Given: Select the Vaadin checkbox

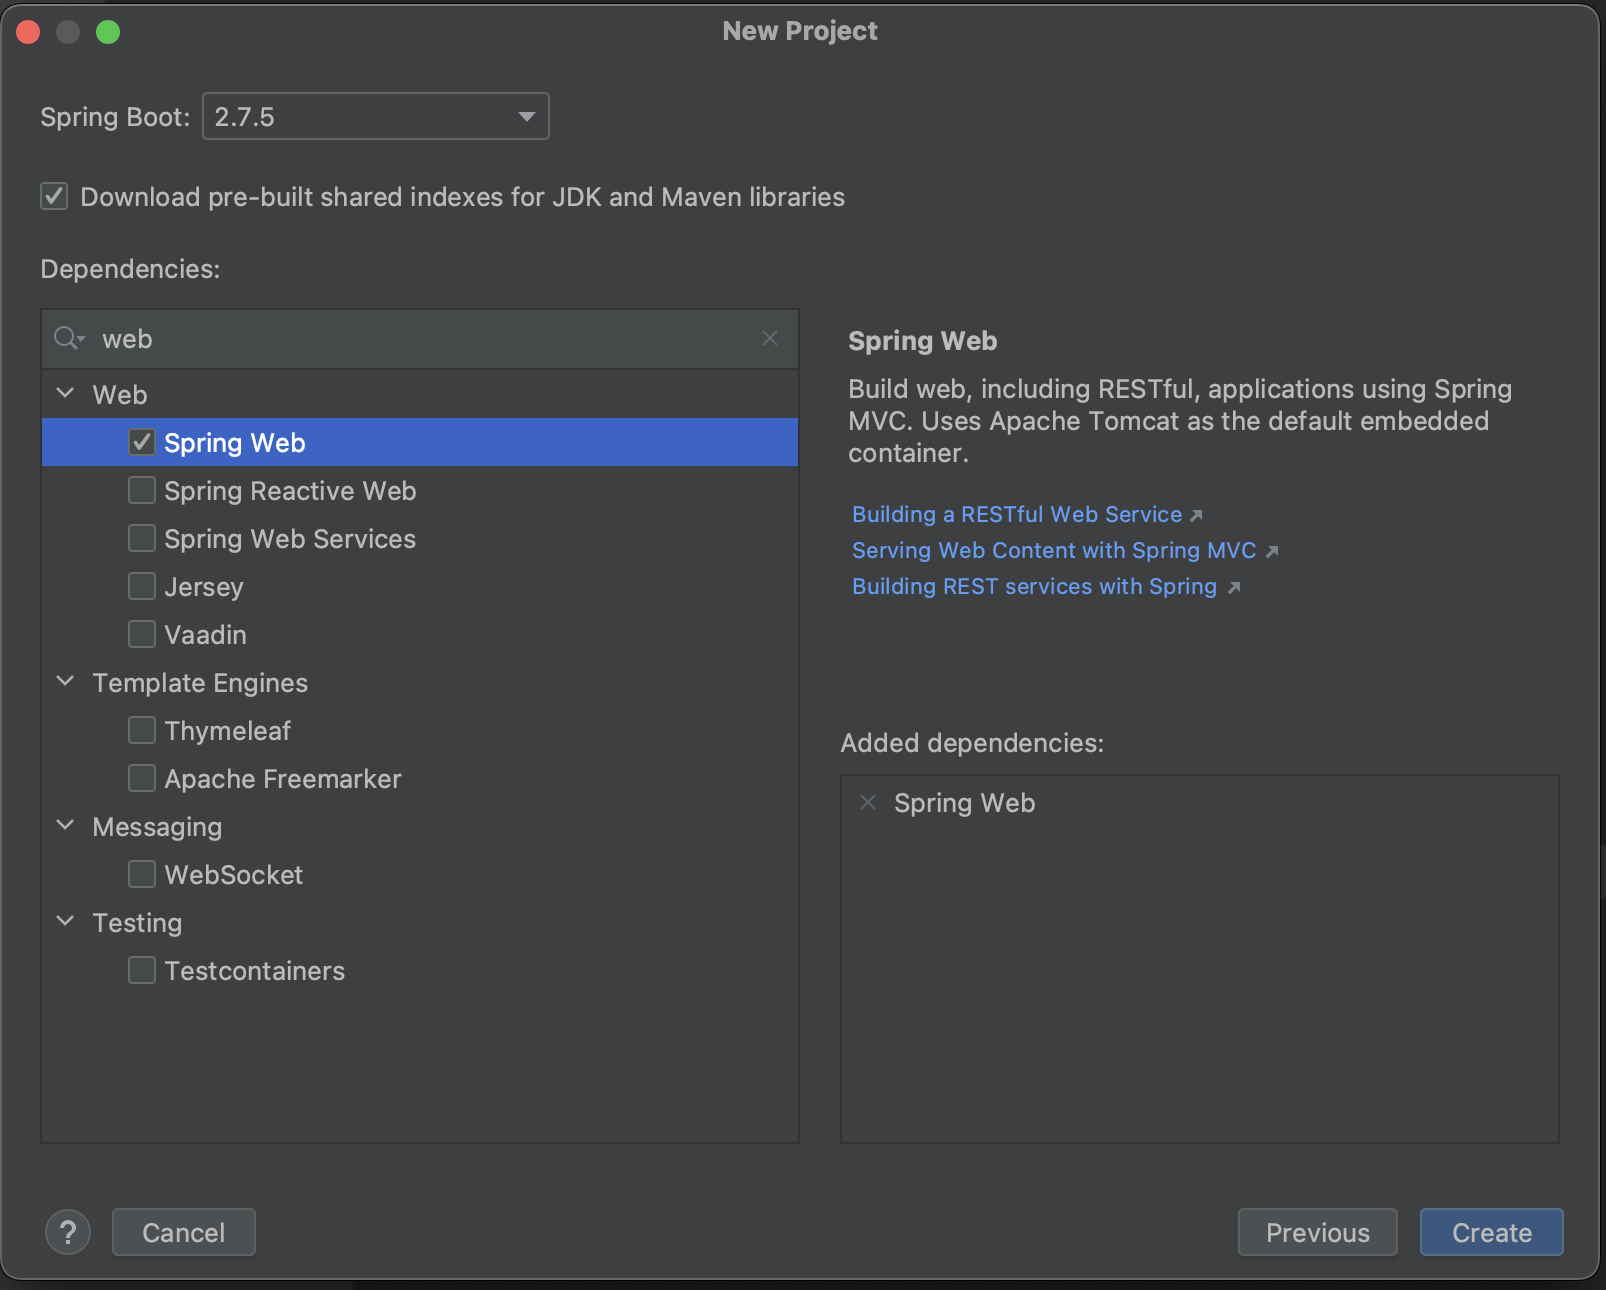Looking at the screenshot, I should 142,634.
